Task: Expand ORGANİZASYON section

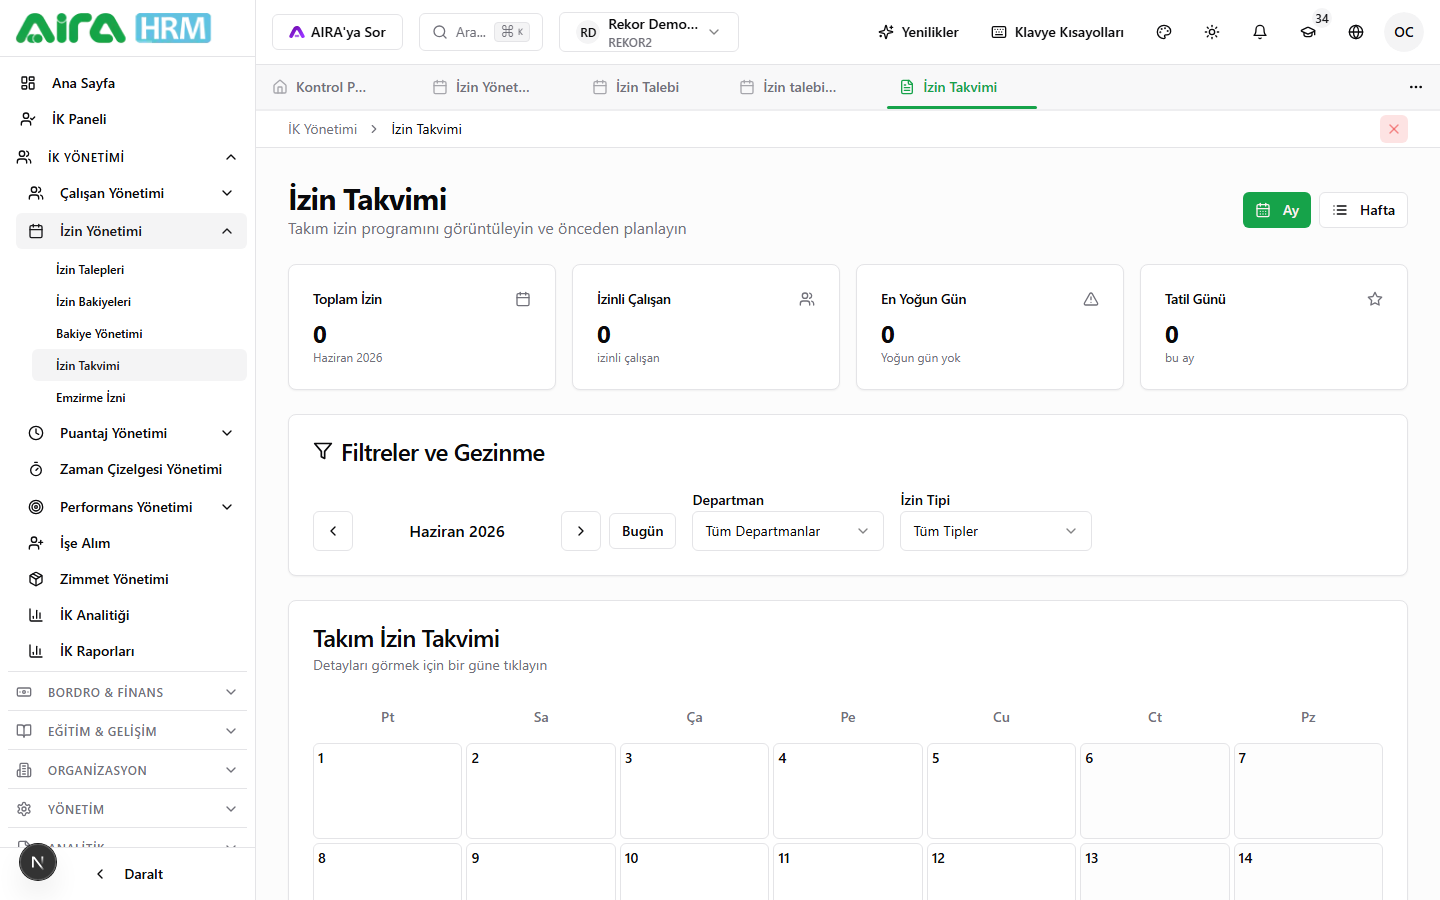Action: (127, 770)
